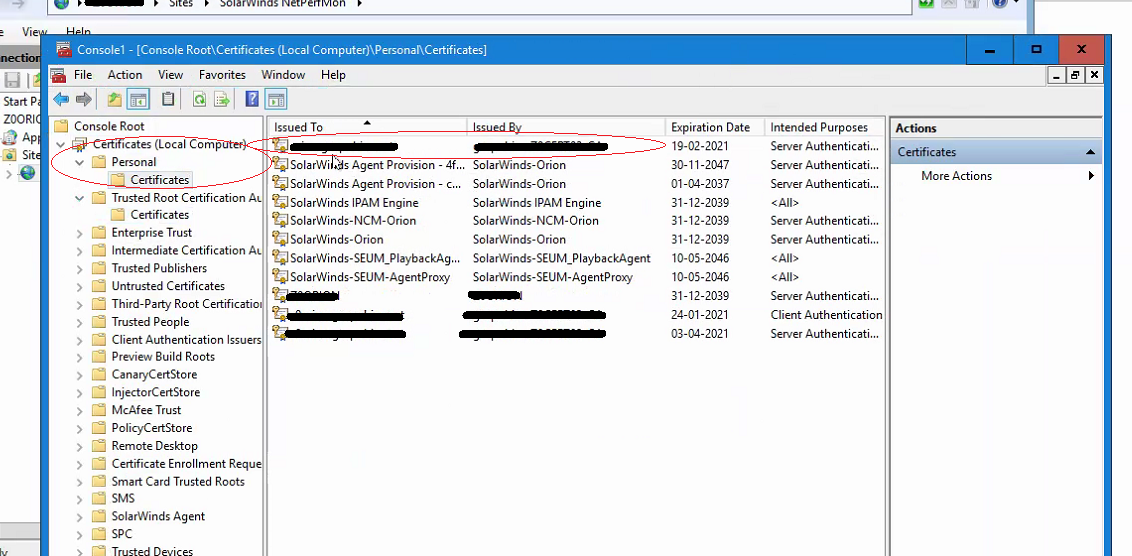The width and height of the screenshot is (1132, 556).
Task: Select SolarWinds IPAM Engine certificate icon
Action: click(280, 202)
